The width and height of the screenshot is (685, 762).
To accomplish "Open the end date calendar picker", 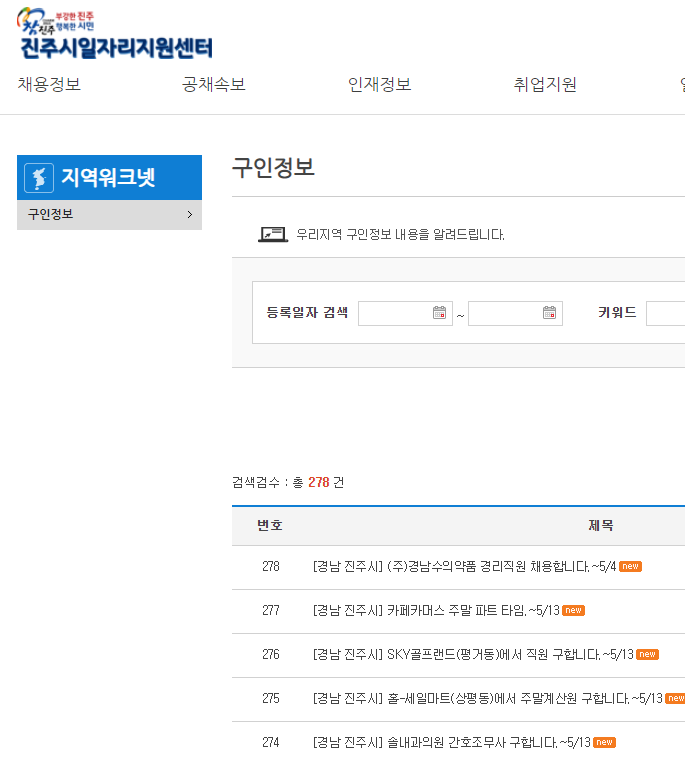I will (x=549, y=312).
